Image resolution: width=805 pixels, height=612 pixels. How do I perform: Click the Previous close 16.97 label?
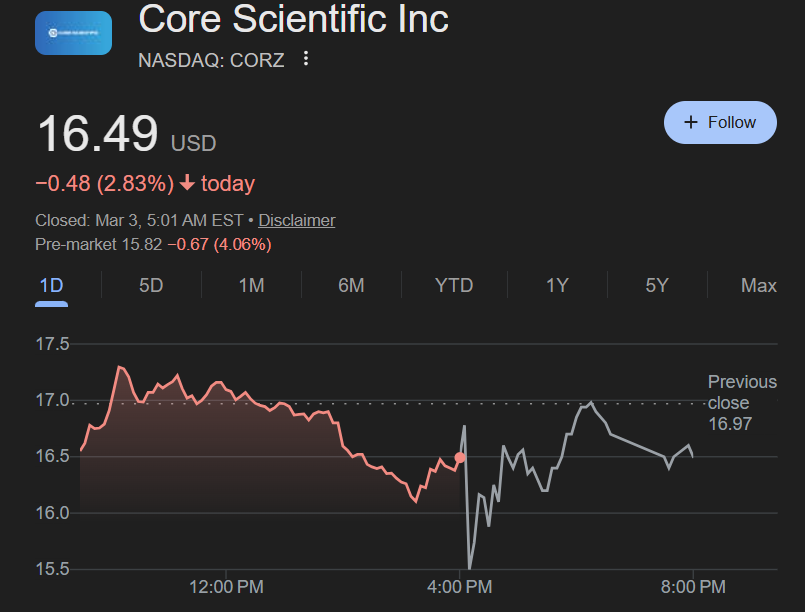tap(742, 402)
